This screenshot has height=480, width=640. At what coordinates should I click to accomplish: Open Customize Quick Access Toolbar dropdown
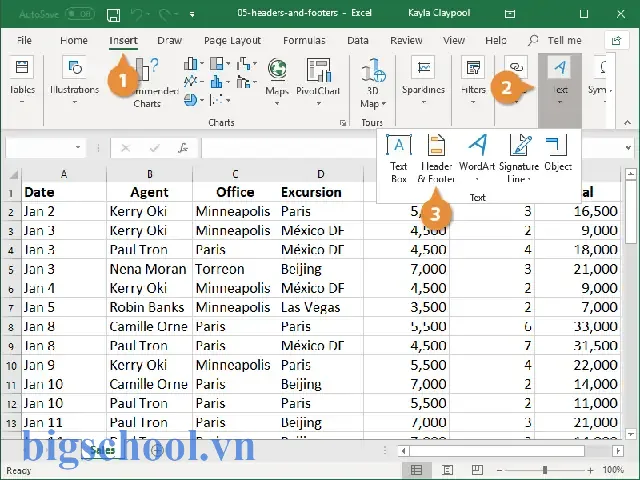coord(192,15)
